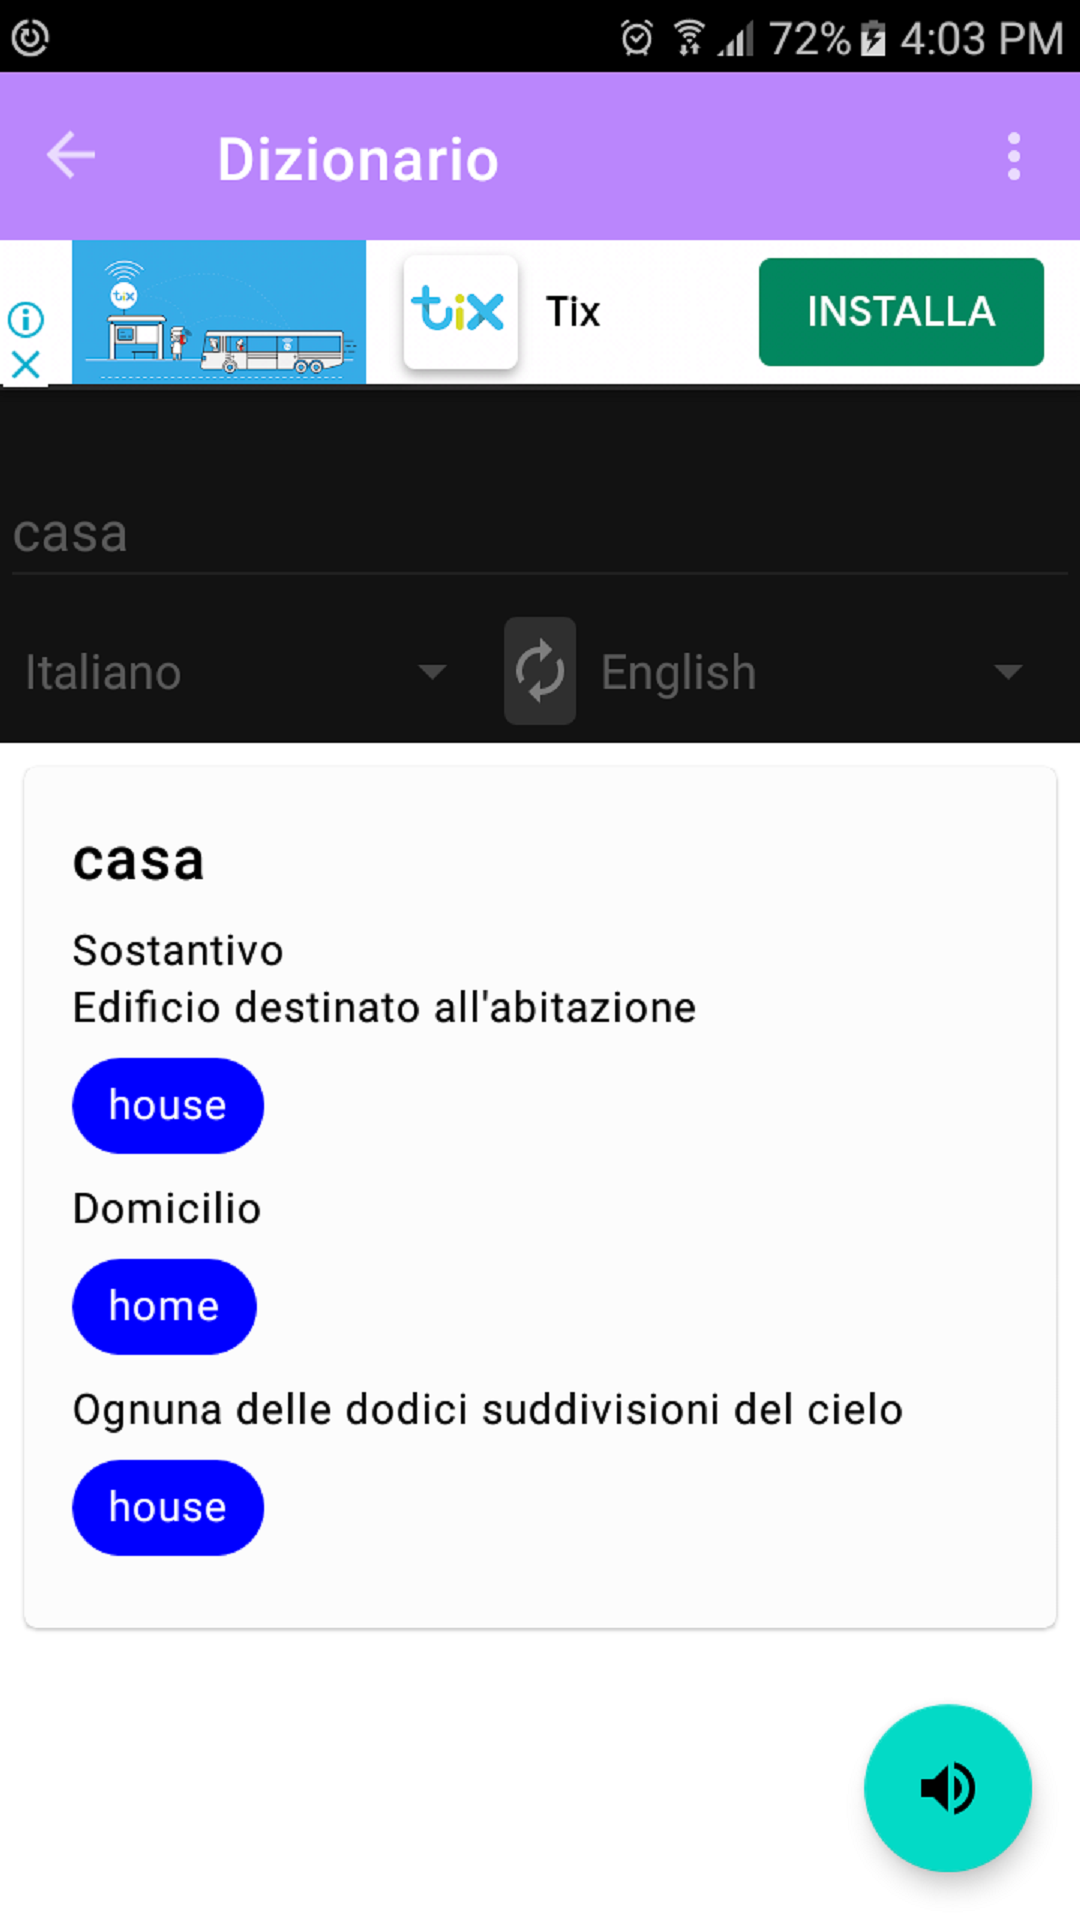Viewport: 1080px width, 1920px height.
Task: Tap the 'casa' headword in result card
Action: click(x=138, y=861)
